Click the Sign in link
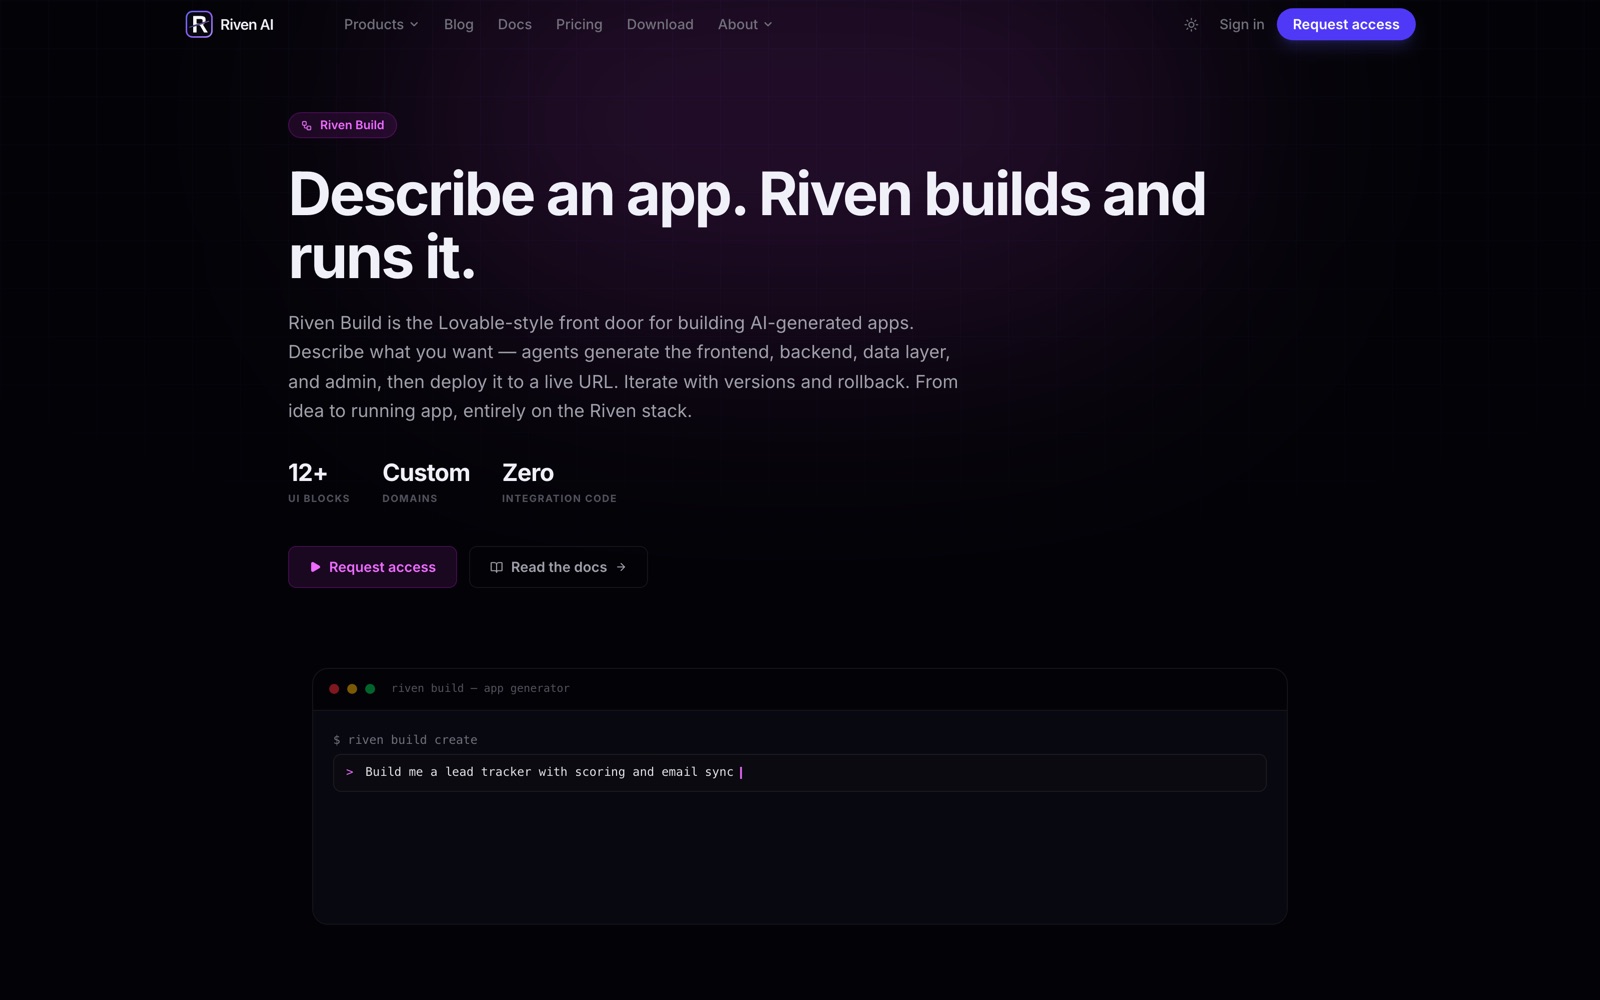The width and height of the screenshot is (1600, 1000). tap(1241, 24)
